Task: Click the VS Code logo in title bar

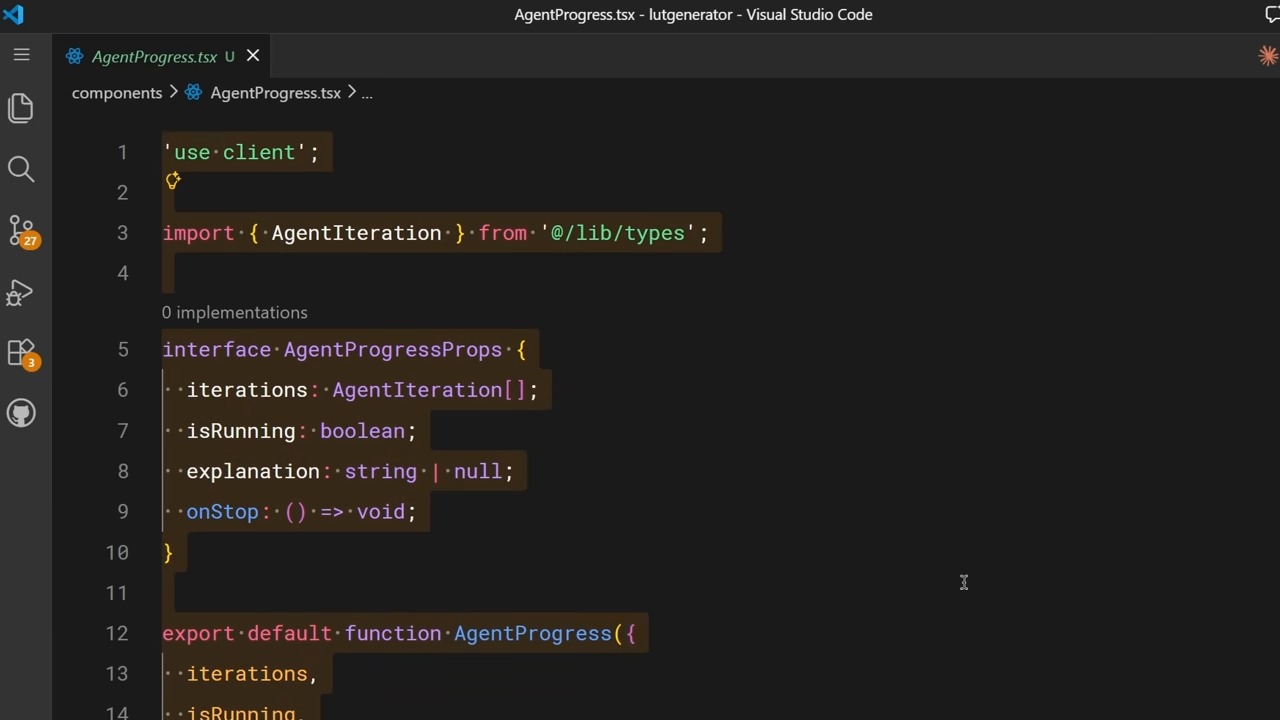Action: (13, 14)
